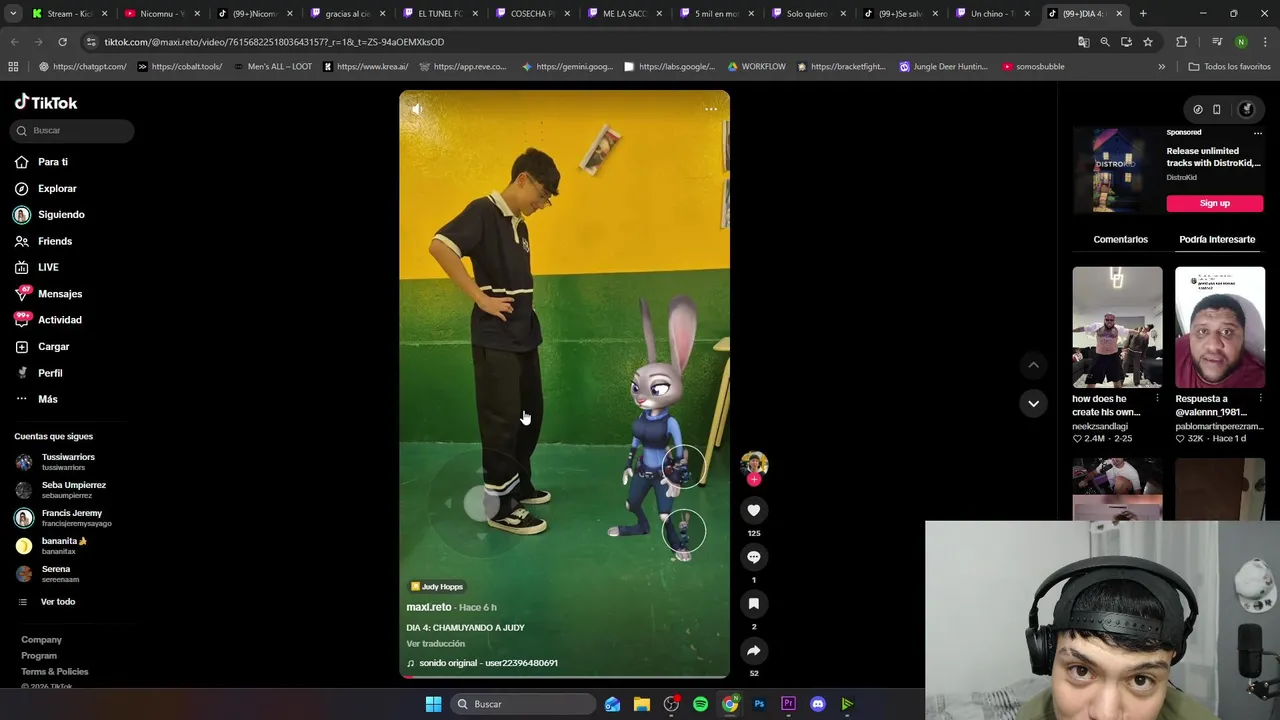Like the video with heart icon
Image resolution: width=1280 pixels, height=720 pixels.
754,511
